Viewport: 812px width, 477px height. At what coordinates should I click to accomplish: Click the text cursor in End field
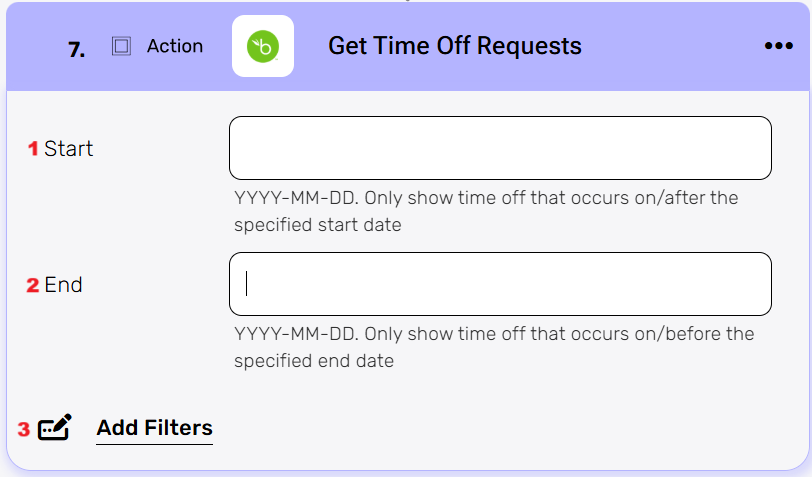click(247, 284)
